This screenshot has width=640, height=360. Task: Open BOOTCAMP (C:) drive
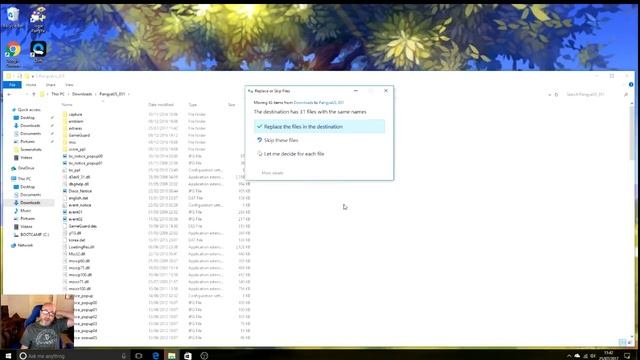click(x=34, y=234)
